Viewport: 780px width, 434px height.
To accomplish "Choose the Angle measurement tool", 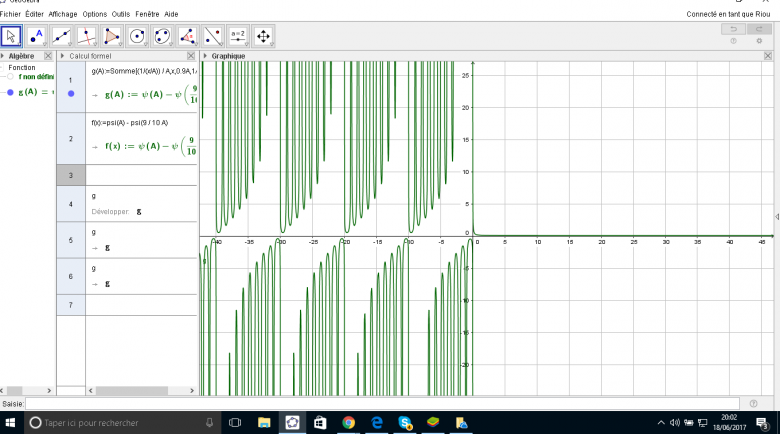I will [x=187, y=37].
